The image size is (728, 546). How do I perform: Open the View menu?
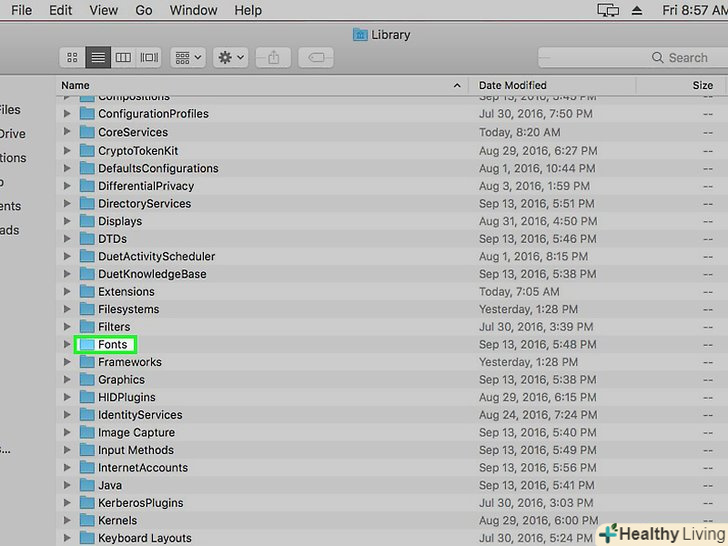104,10
